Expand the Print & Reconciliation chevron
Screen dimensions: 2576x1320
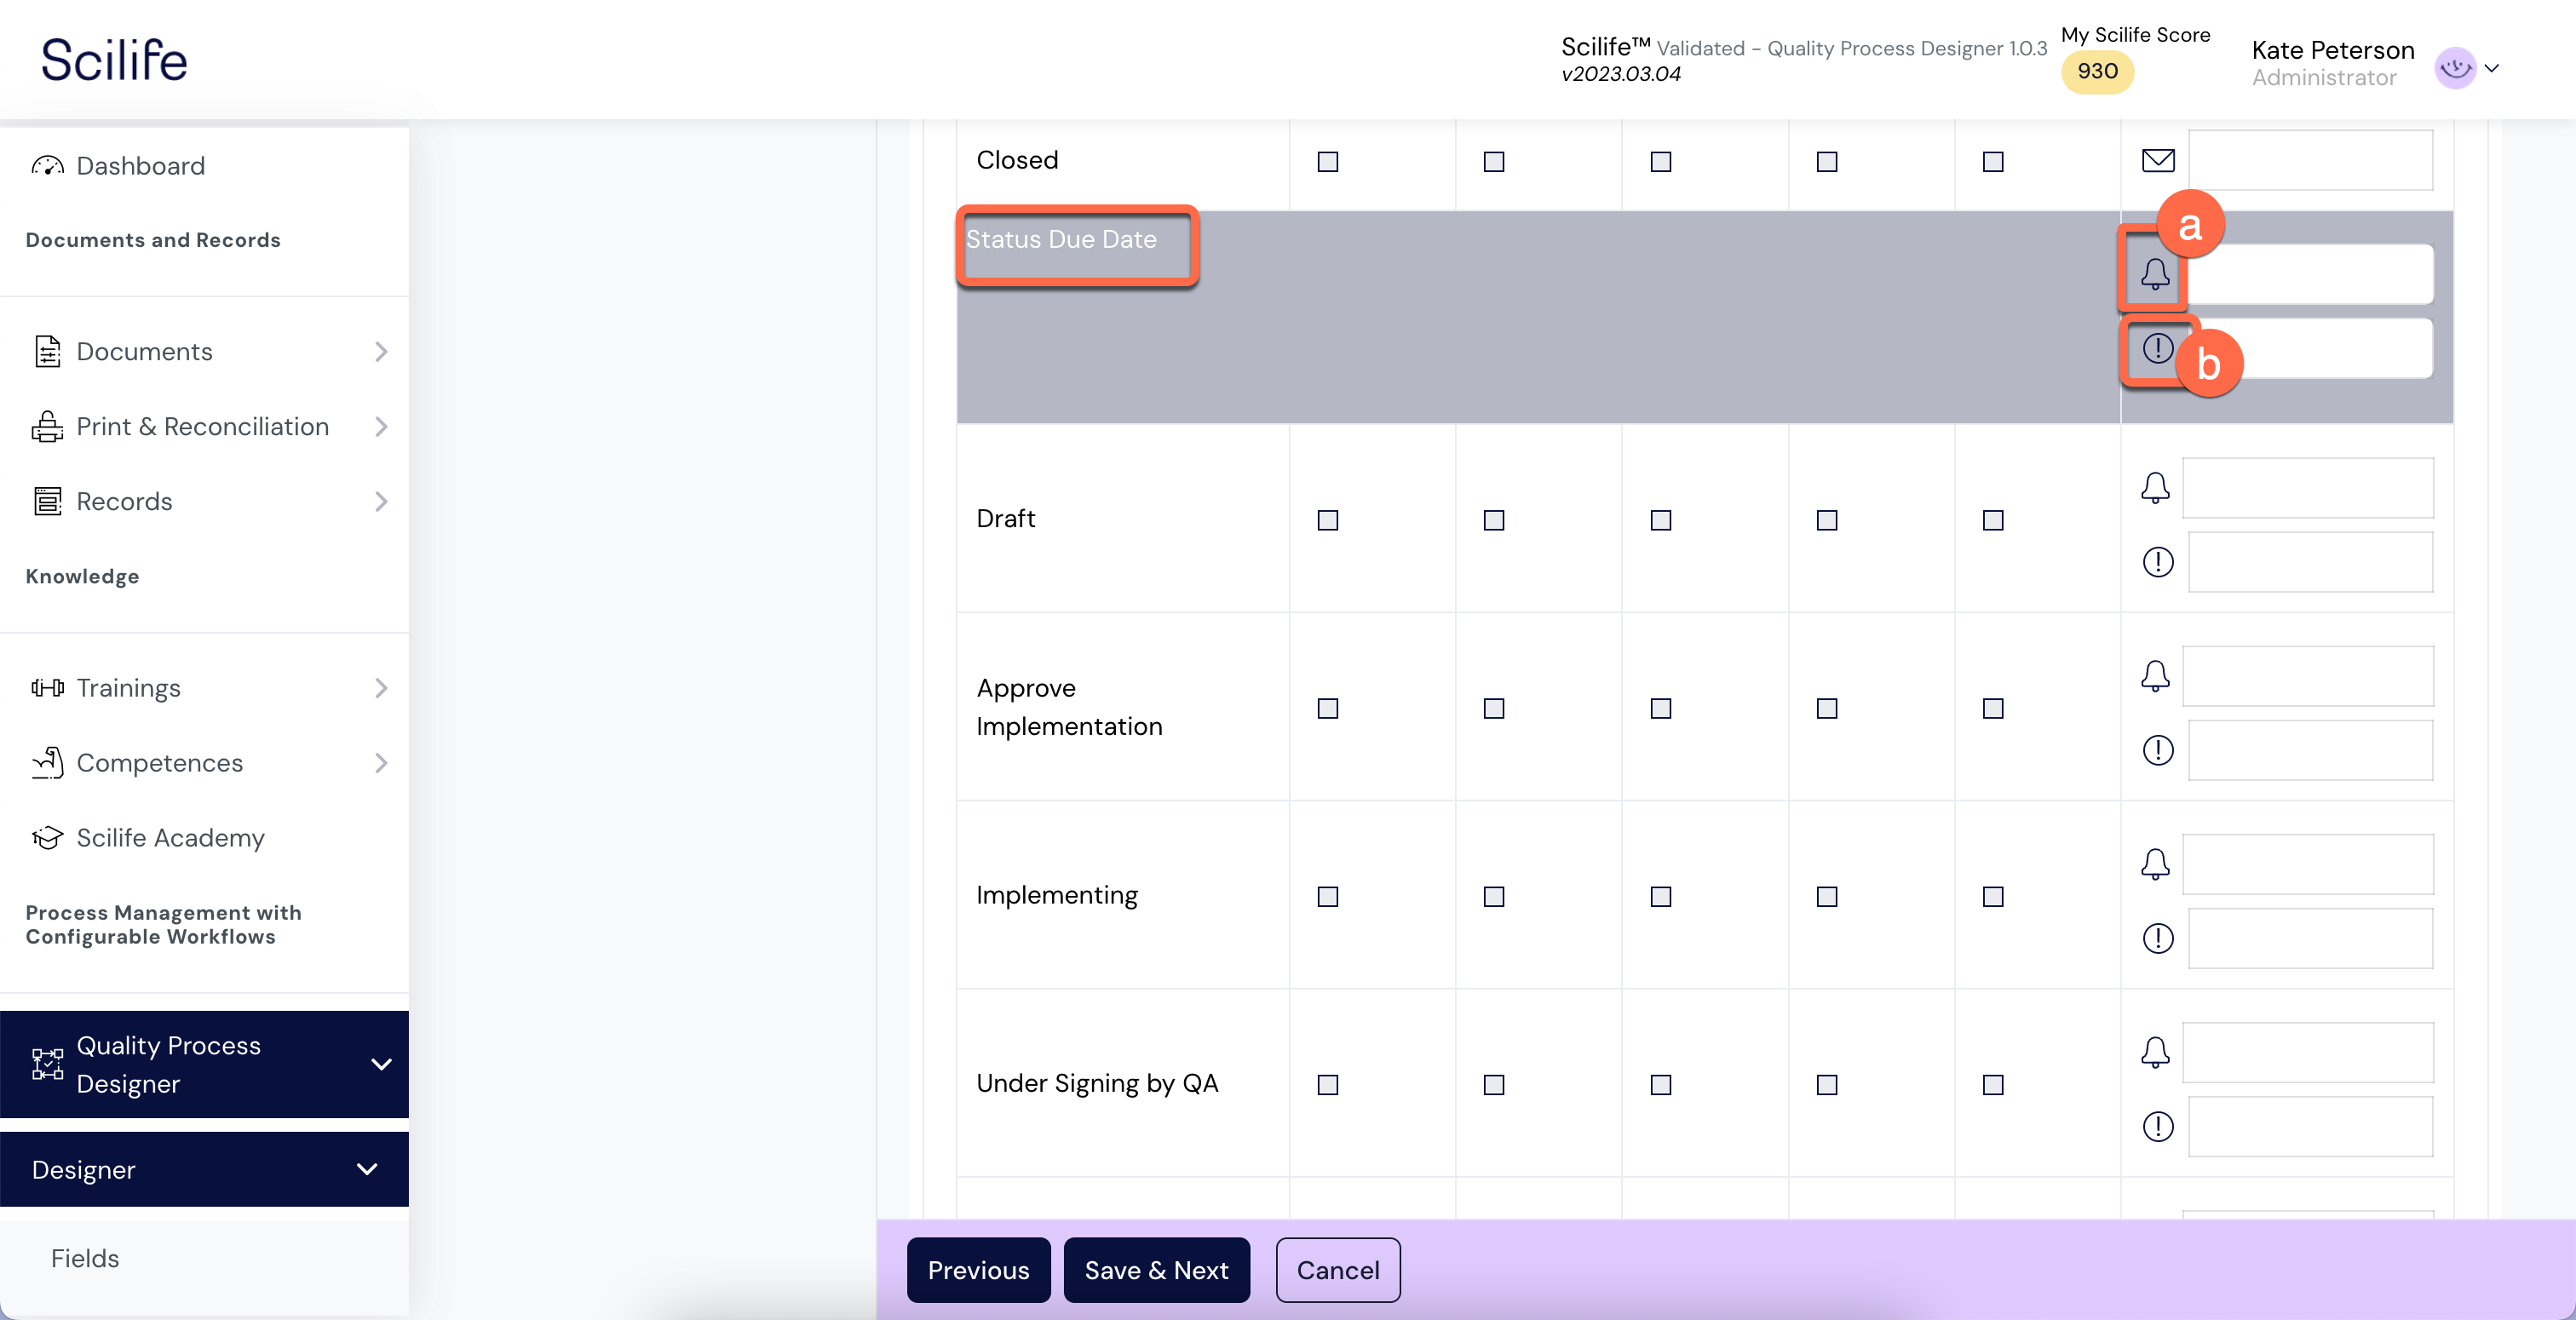click(x=381, y=427)
